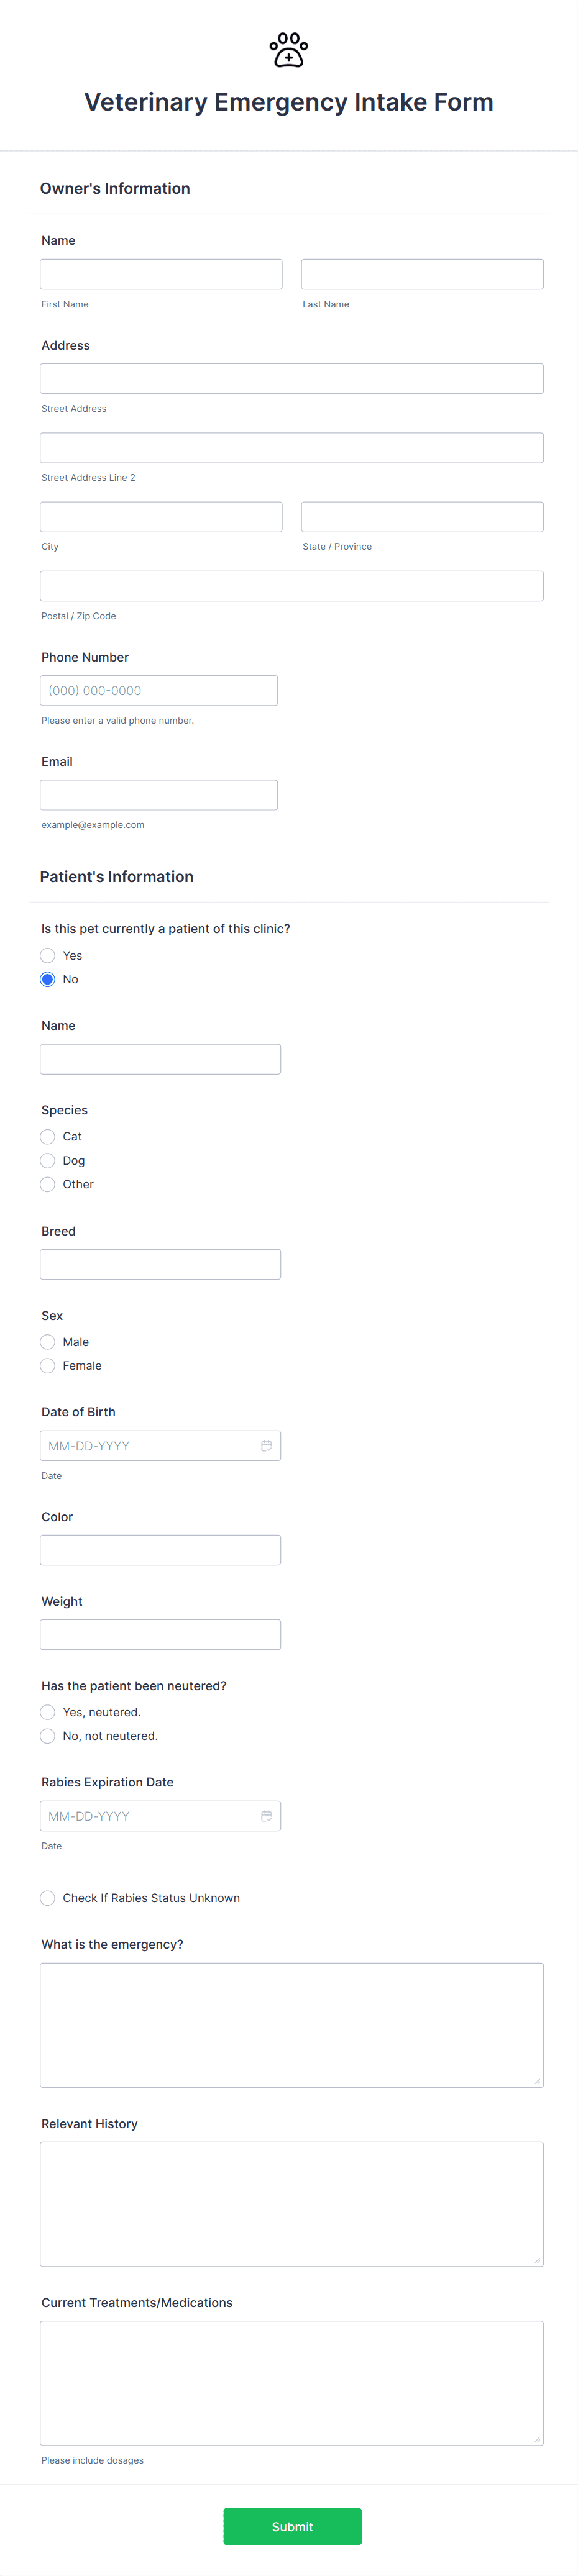The height and width of the screenshot is (2576, 578).
Task: Focus the Phone Number field
Action: (158, 690)
